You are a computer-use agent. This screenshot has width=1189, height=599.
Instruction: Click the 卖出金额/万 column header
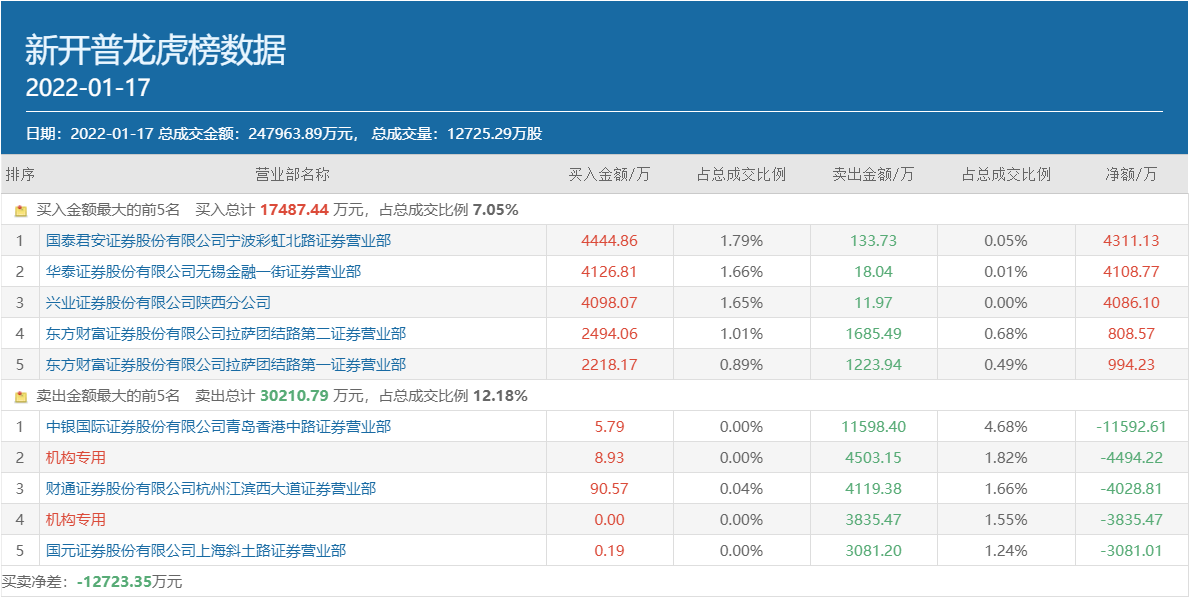tap(873, 175)
